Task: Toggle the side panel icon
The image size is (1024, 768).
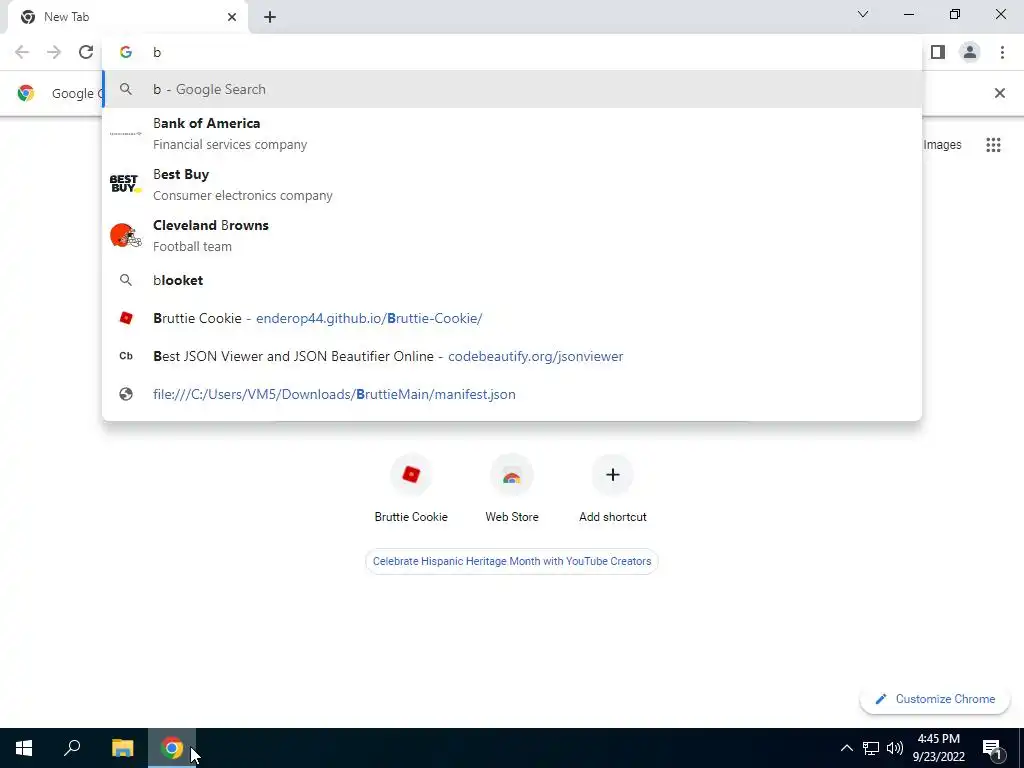Action: point(938,52)
